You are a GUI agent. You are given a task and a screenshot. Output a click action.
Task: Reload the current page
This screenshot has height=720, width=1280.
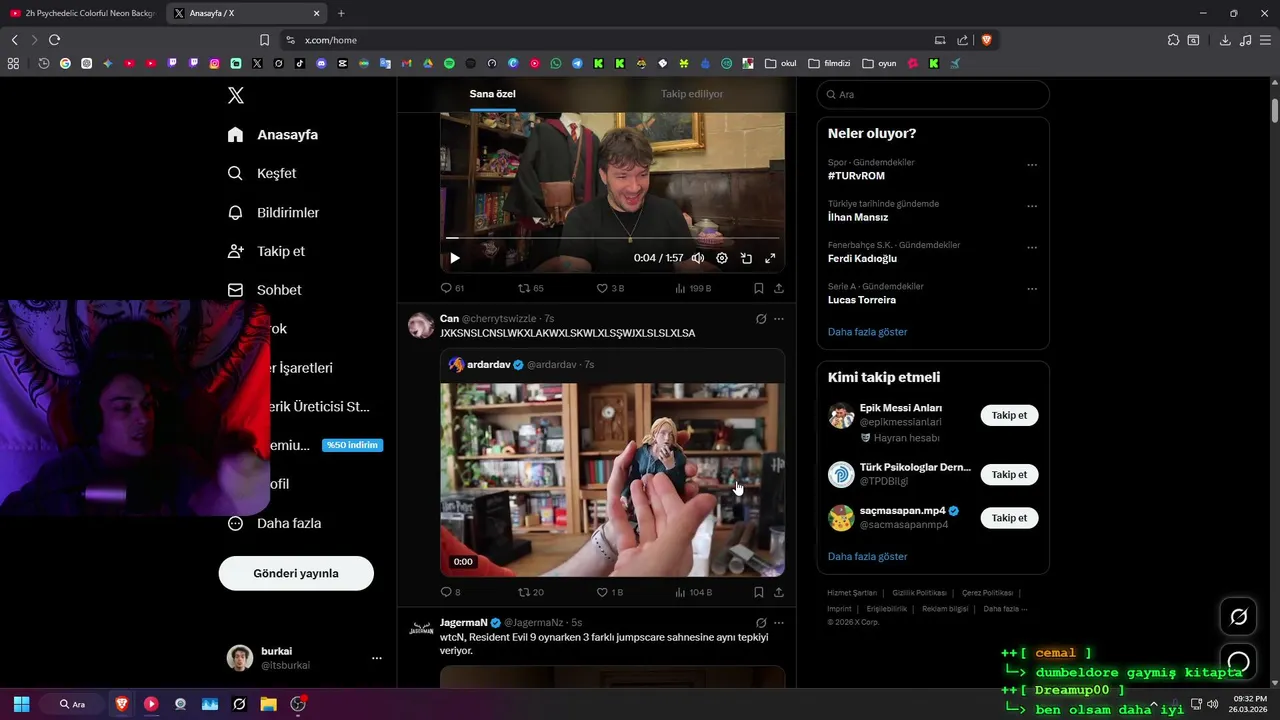tap(54, 40)
